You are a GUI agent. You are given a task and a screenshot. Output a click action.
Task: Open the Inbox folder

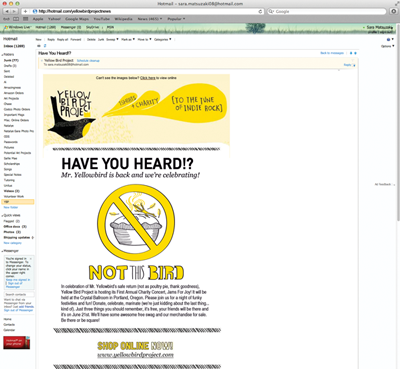(14, 46)
